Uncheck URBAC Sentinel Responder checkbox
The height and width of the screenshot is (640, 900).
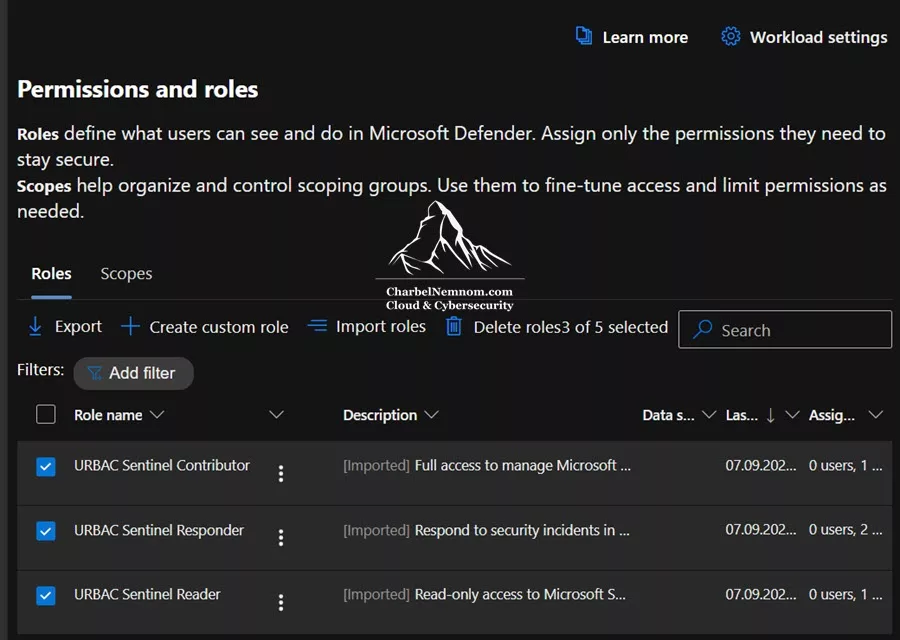[45, 530]
